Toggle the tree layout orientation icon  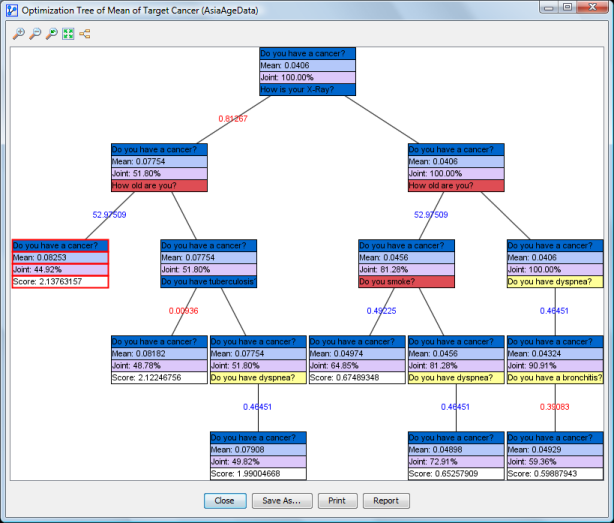pyautogui.click(x=84, y=34)
